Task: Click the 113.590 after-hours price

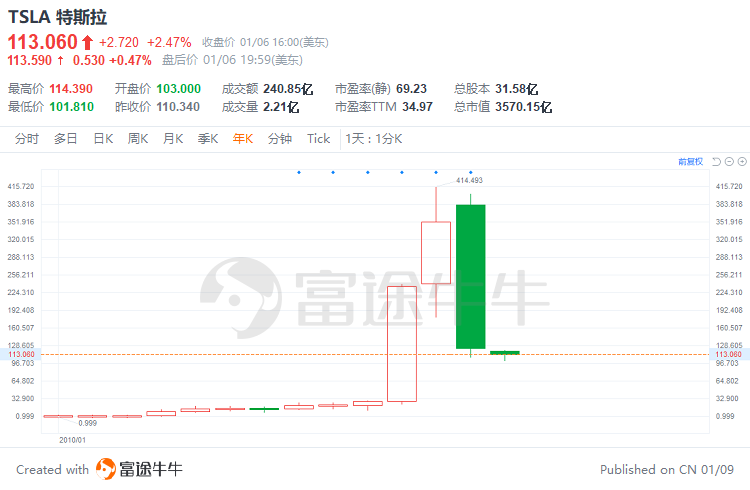Action: coord(30,60)
